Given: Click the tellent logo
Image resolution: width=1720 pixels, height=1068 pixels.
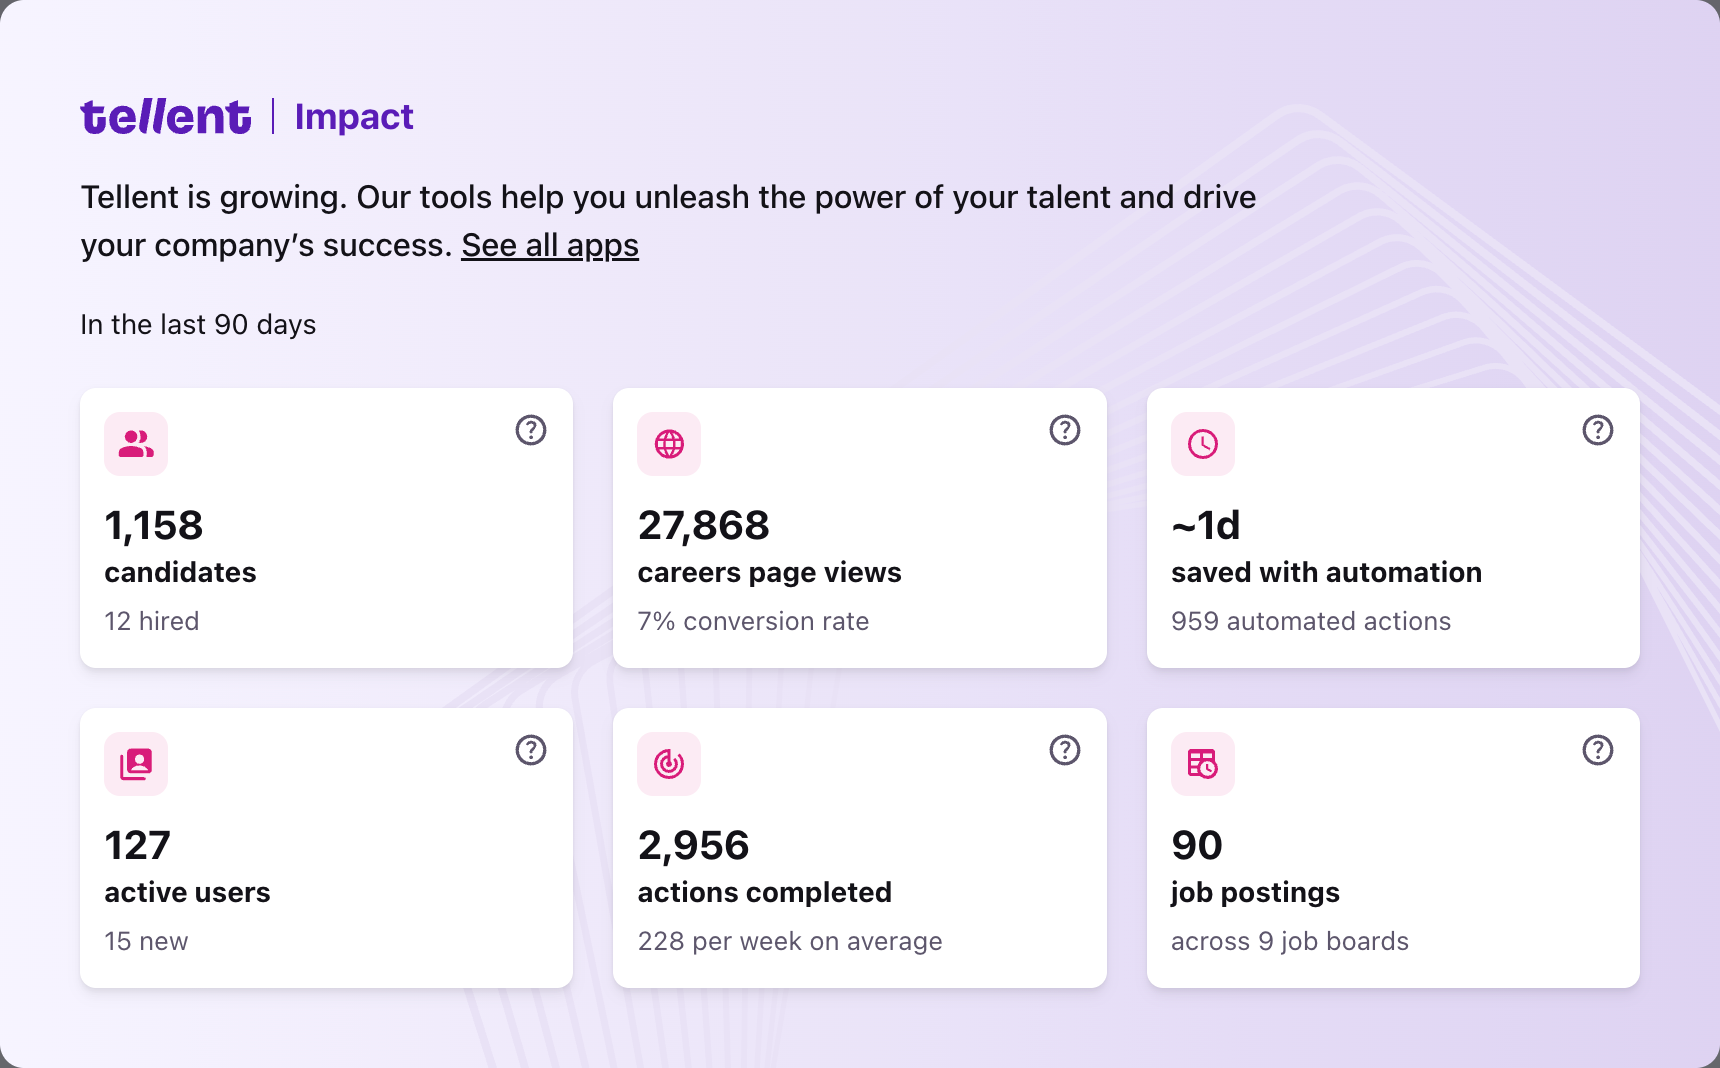Looking at the screenshot, I should pos(166,116).
